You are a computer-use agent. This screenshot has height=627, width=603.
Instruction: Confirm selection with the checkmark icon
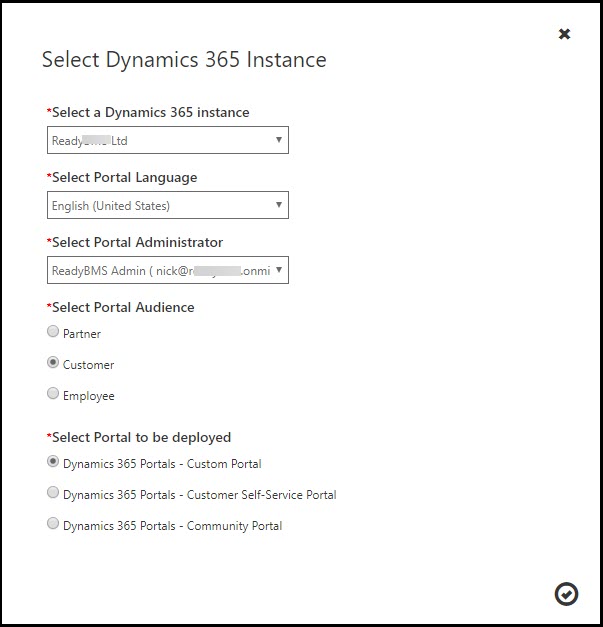(566, 594)
